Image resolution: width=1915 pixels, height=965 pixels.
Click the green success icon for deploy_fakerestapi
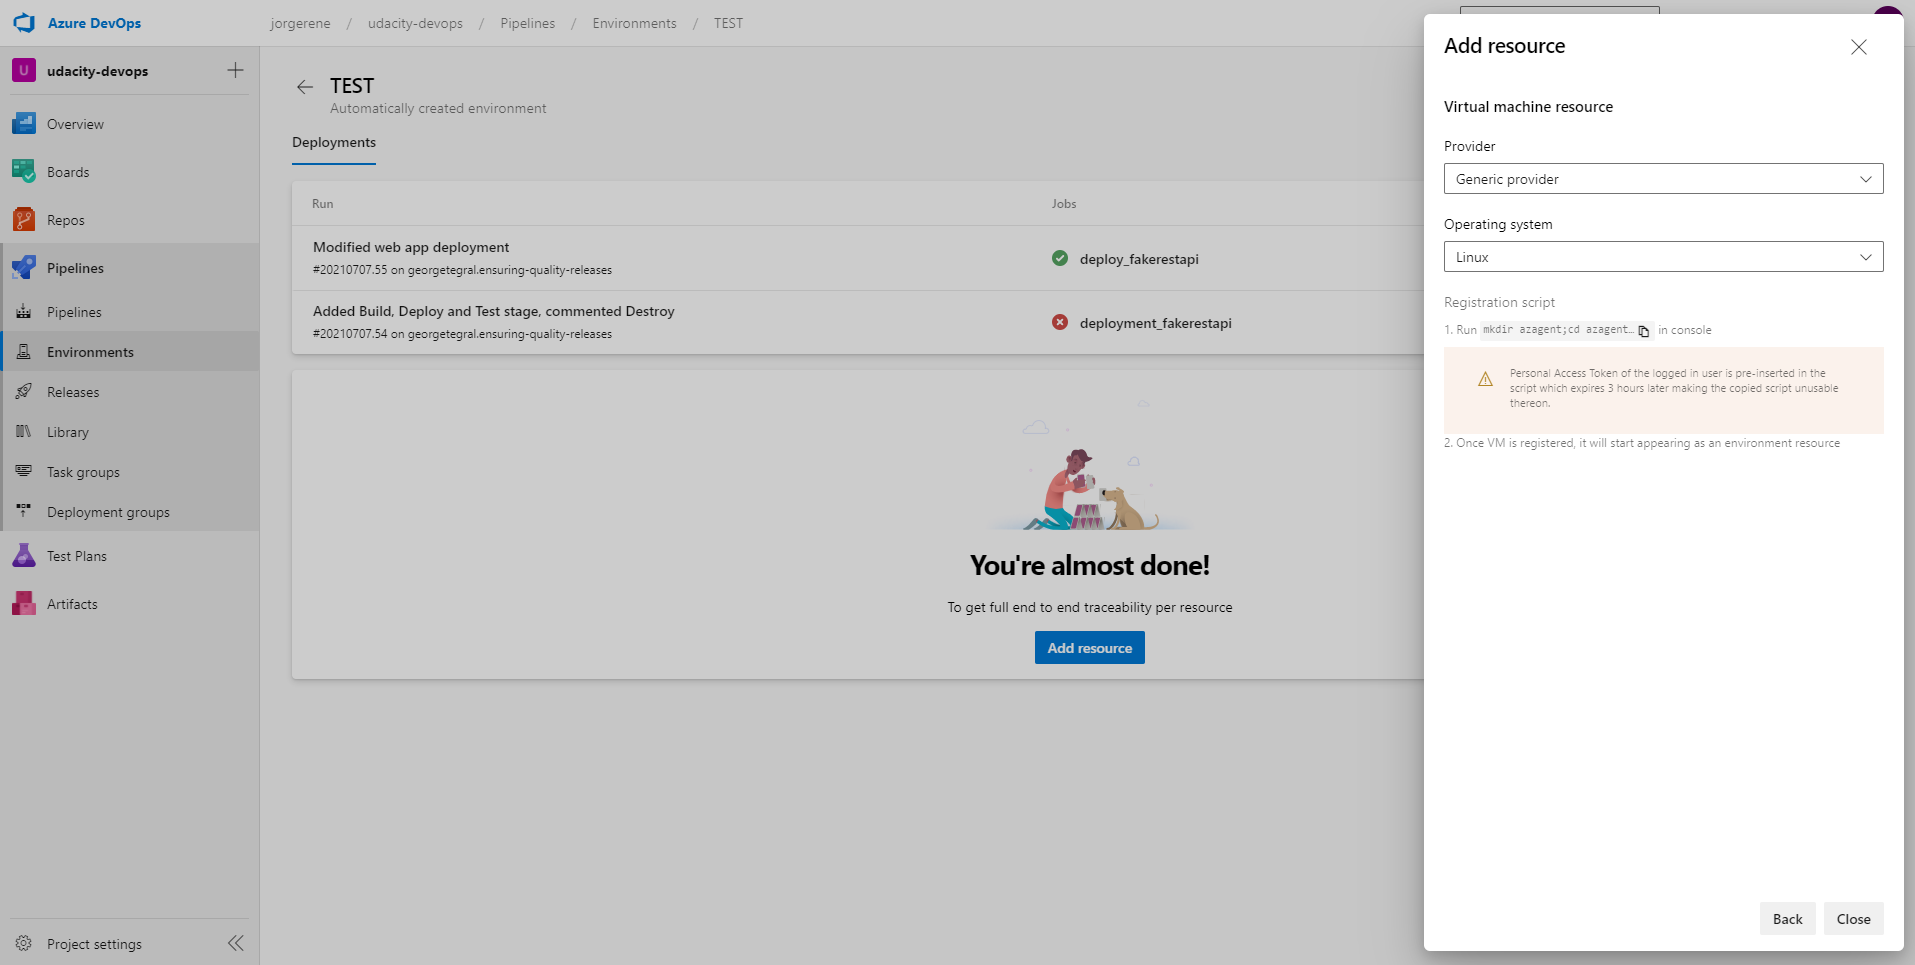click(x=1060, y=258)
